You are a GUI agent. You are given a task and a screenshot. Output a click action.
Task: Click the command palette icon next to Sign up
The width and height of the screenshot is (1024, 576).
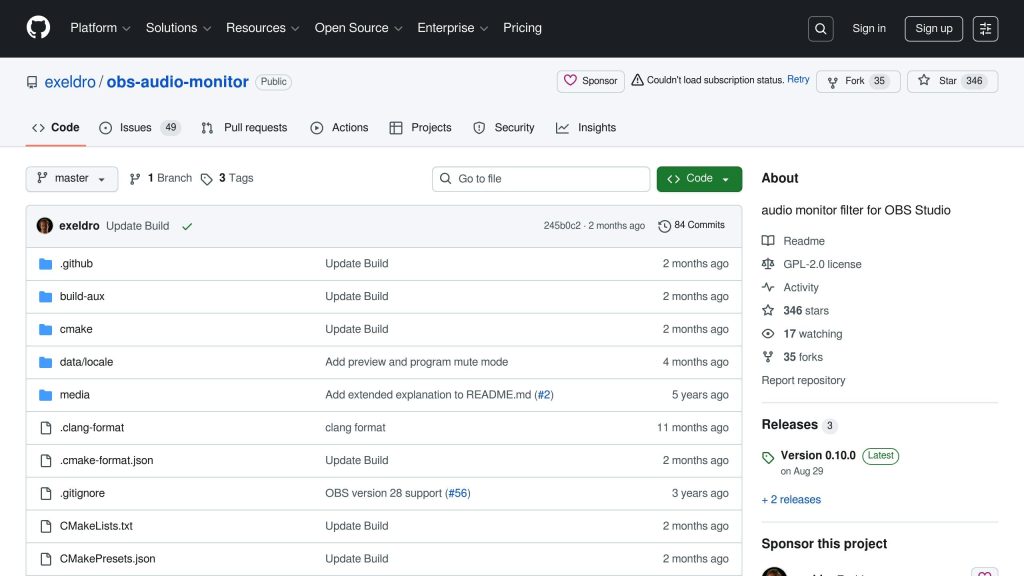coord(985,28)
